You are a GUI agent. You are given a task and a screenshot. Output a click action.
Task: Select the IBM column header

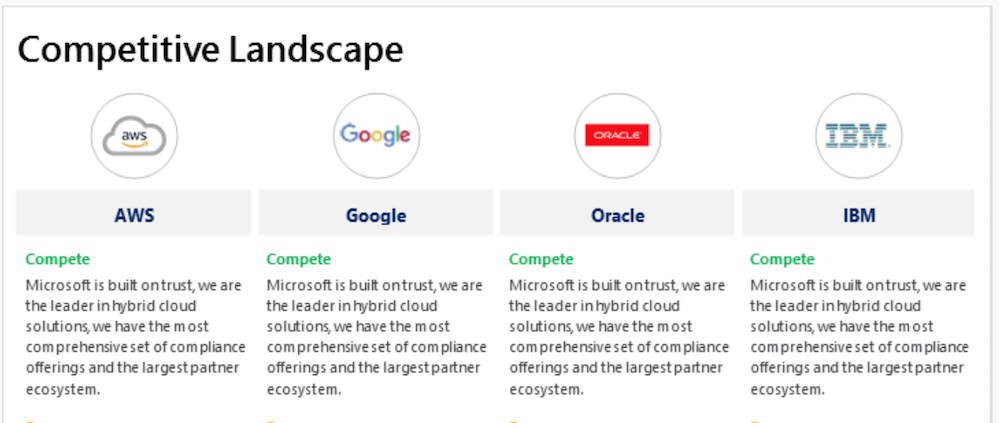pos(858,214)
